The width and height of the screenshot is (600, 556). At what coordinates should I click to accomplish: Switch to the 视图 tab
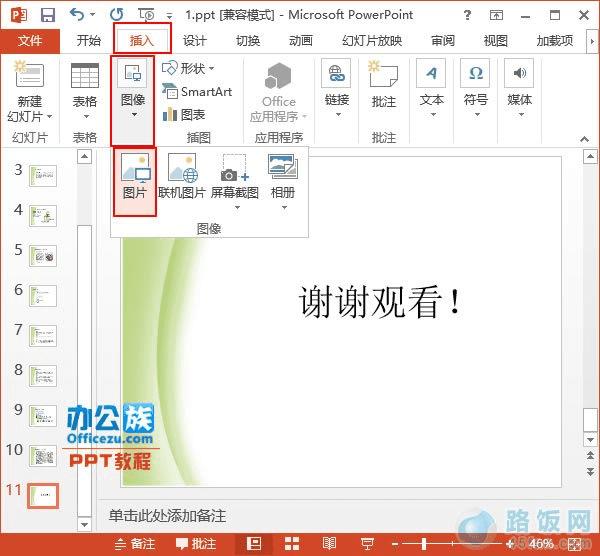click(x=496, y=41)
